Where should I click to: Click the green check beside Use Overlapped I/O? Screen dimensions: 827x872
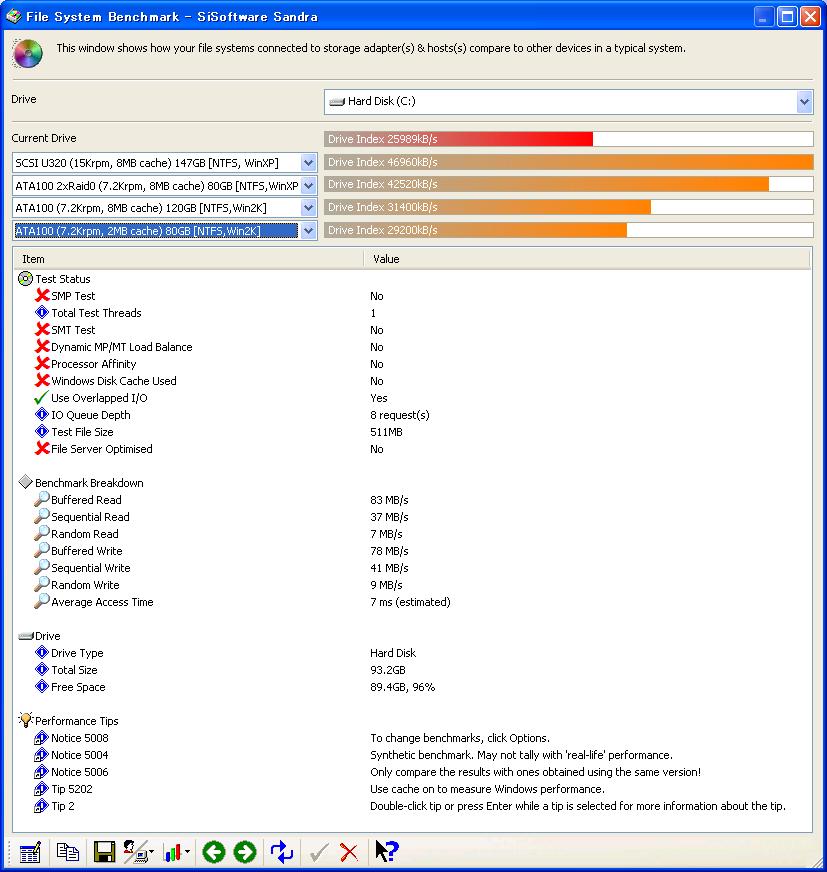point(41,398)
